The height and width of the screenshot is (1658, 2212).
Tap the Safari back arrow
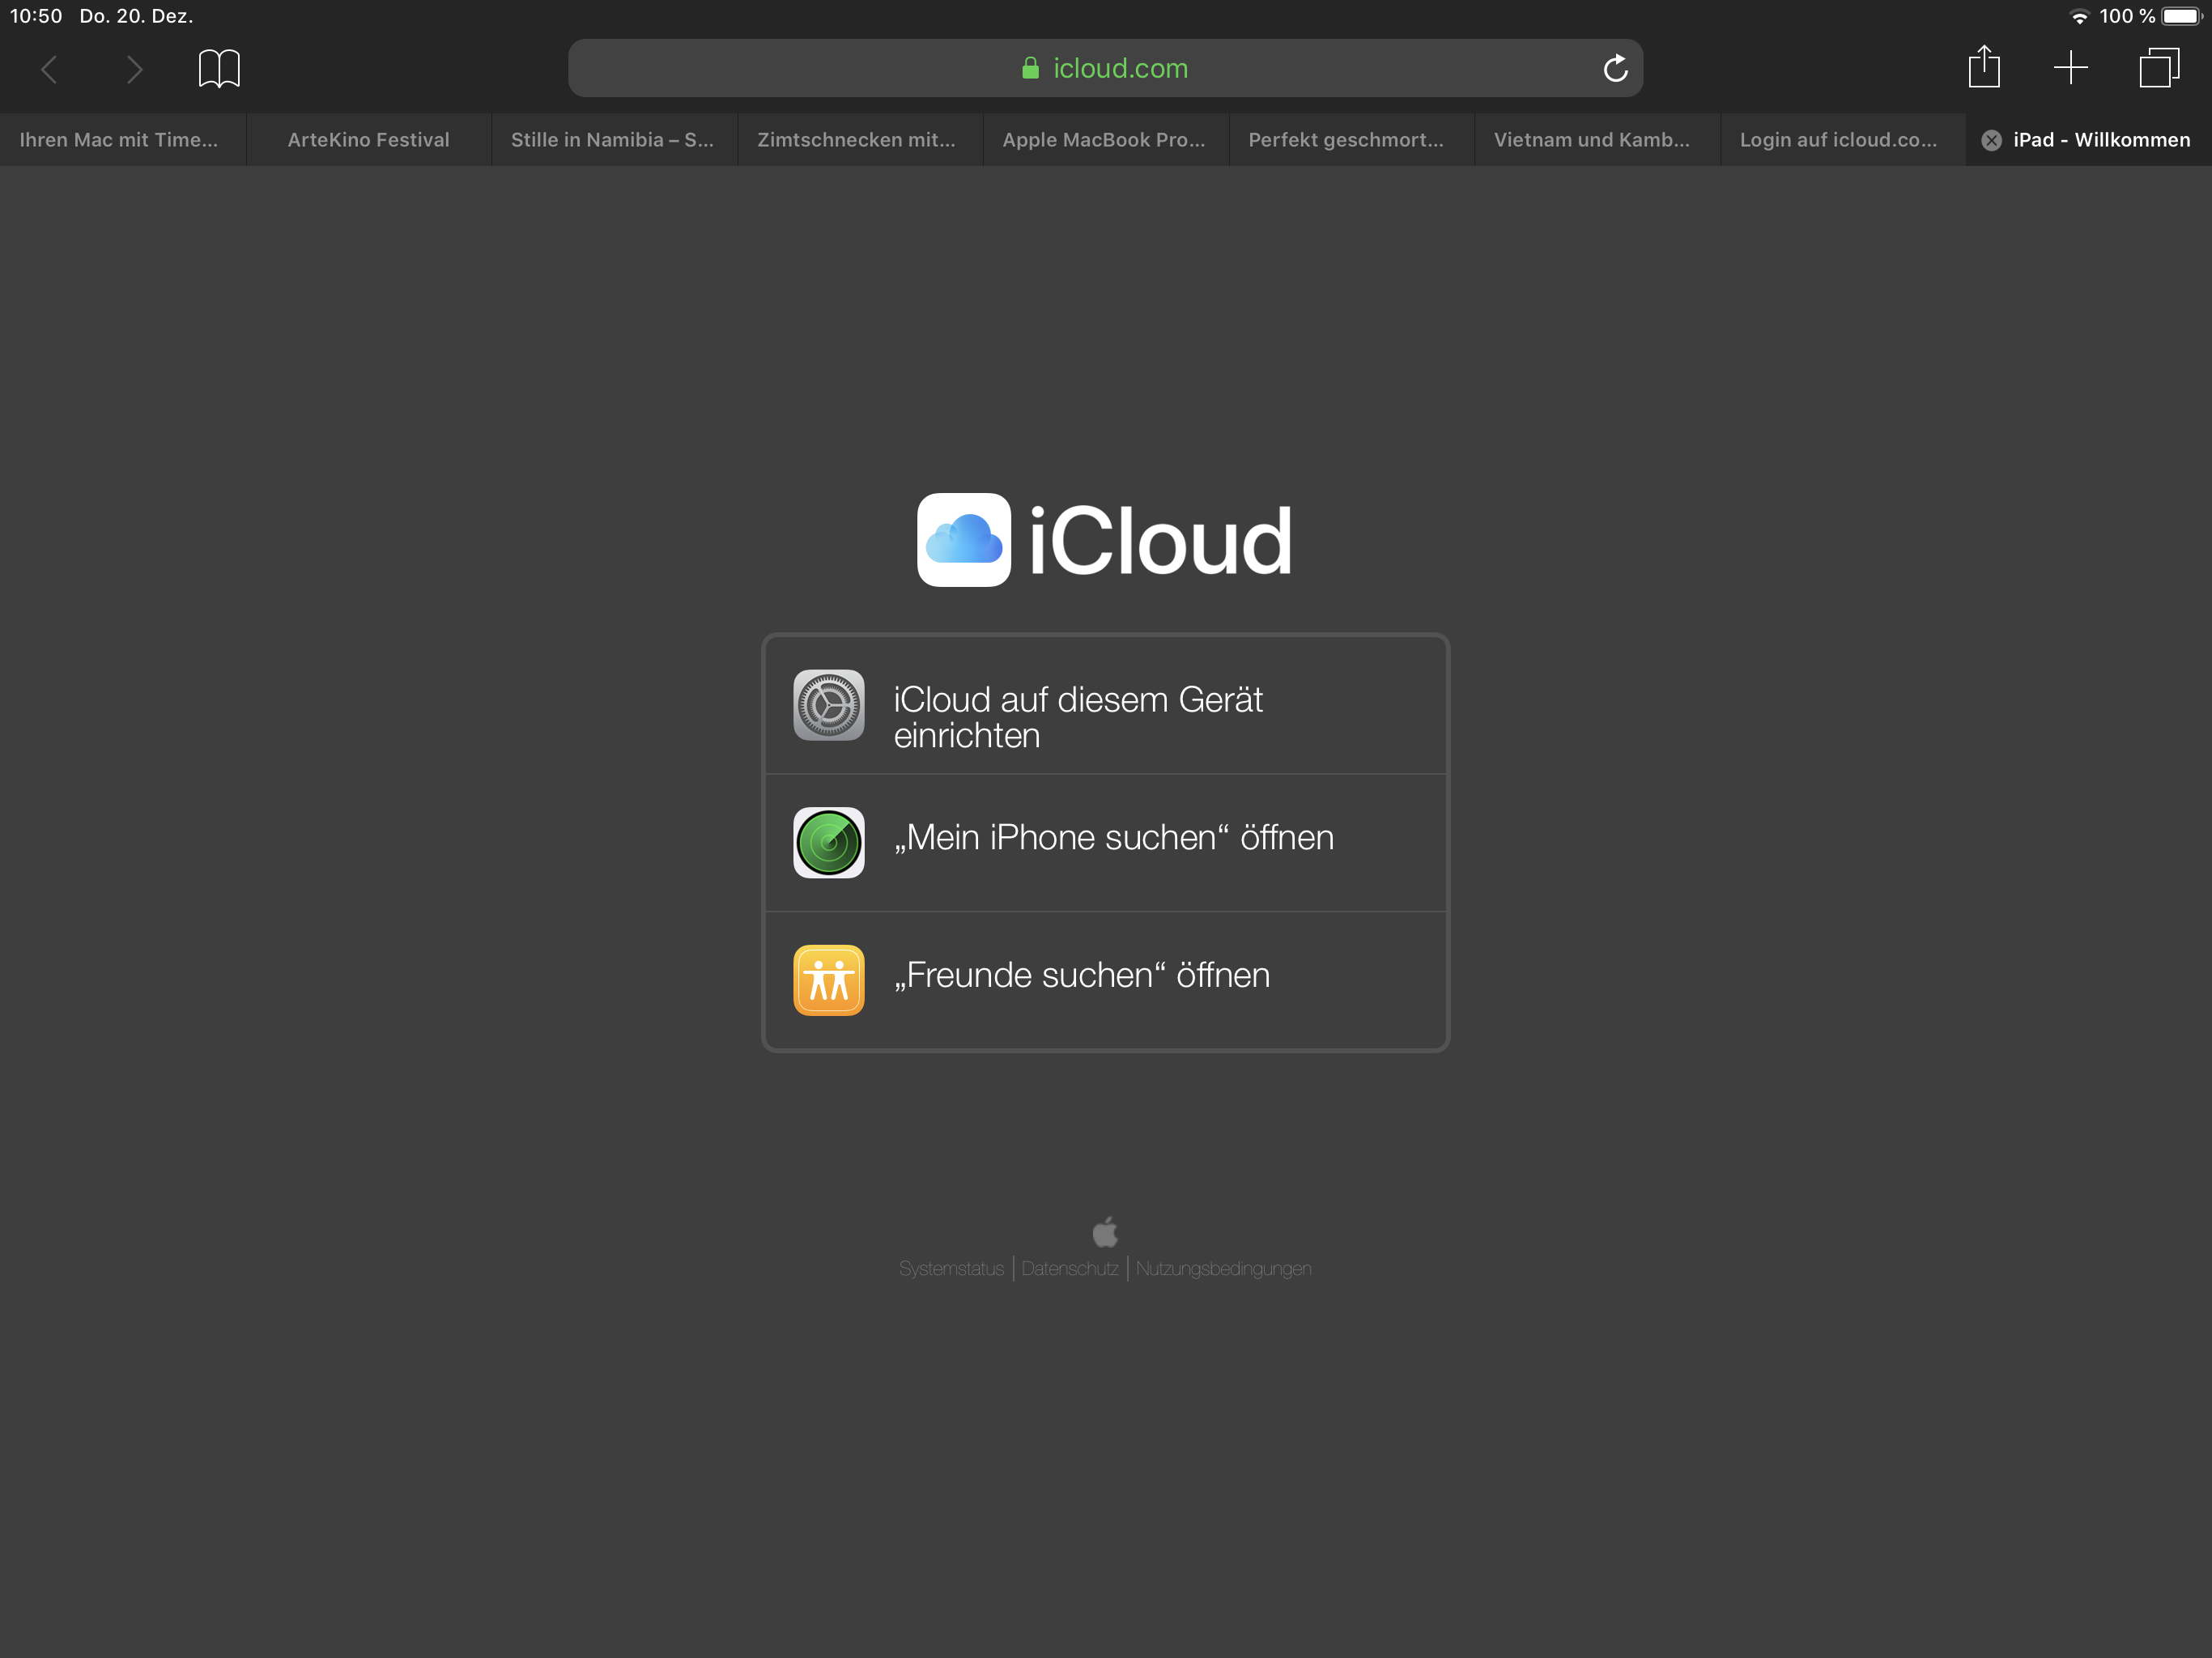point(49,69)
